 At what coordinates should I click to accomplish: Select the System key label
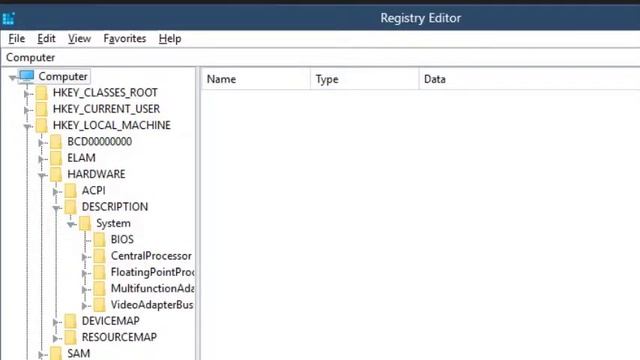(113, 223)
